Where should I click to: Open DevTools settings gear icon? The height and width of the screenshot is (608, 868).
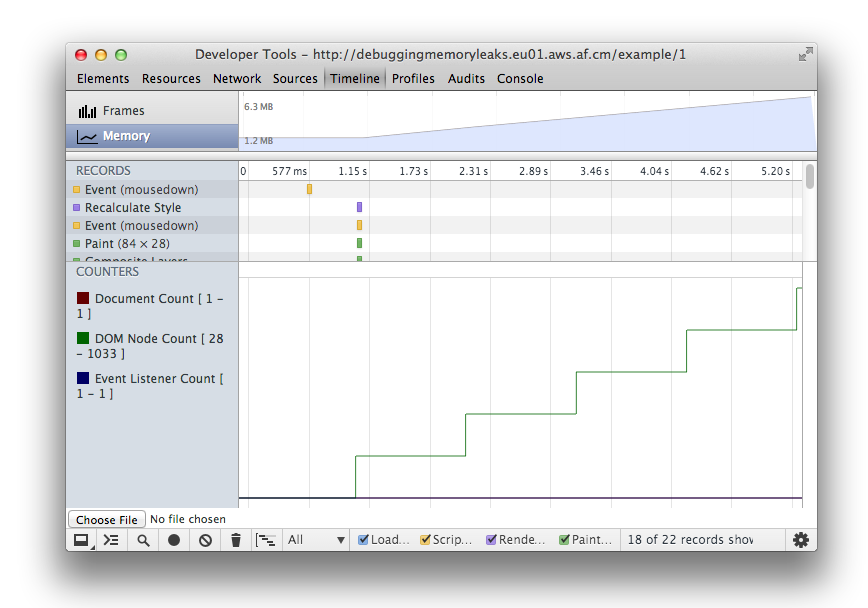800,540
